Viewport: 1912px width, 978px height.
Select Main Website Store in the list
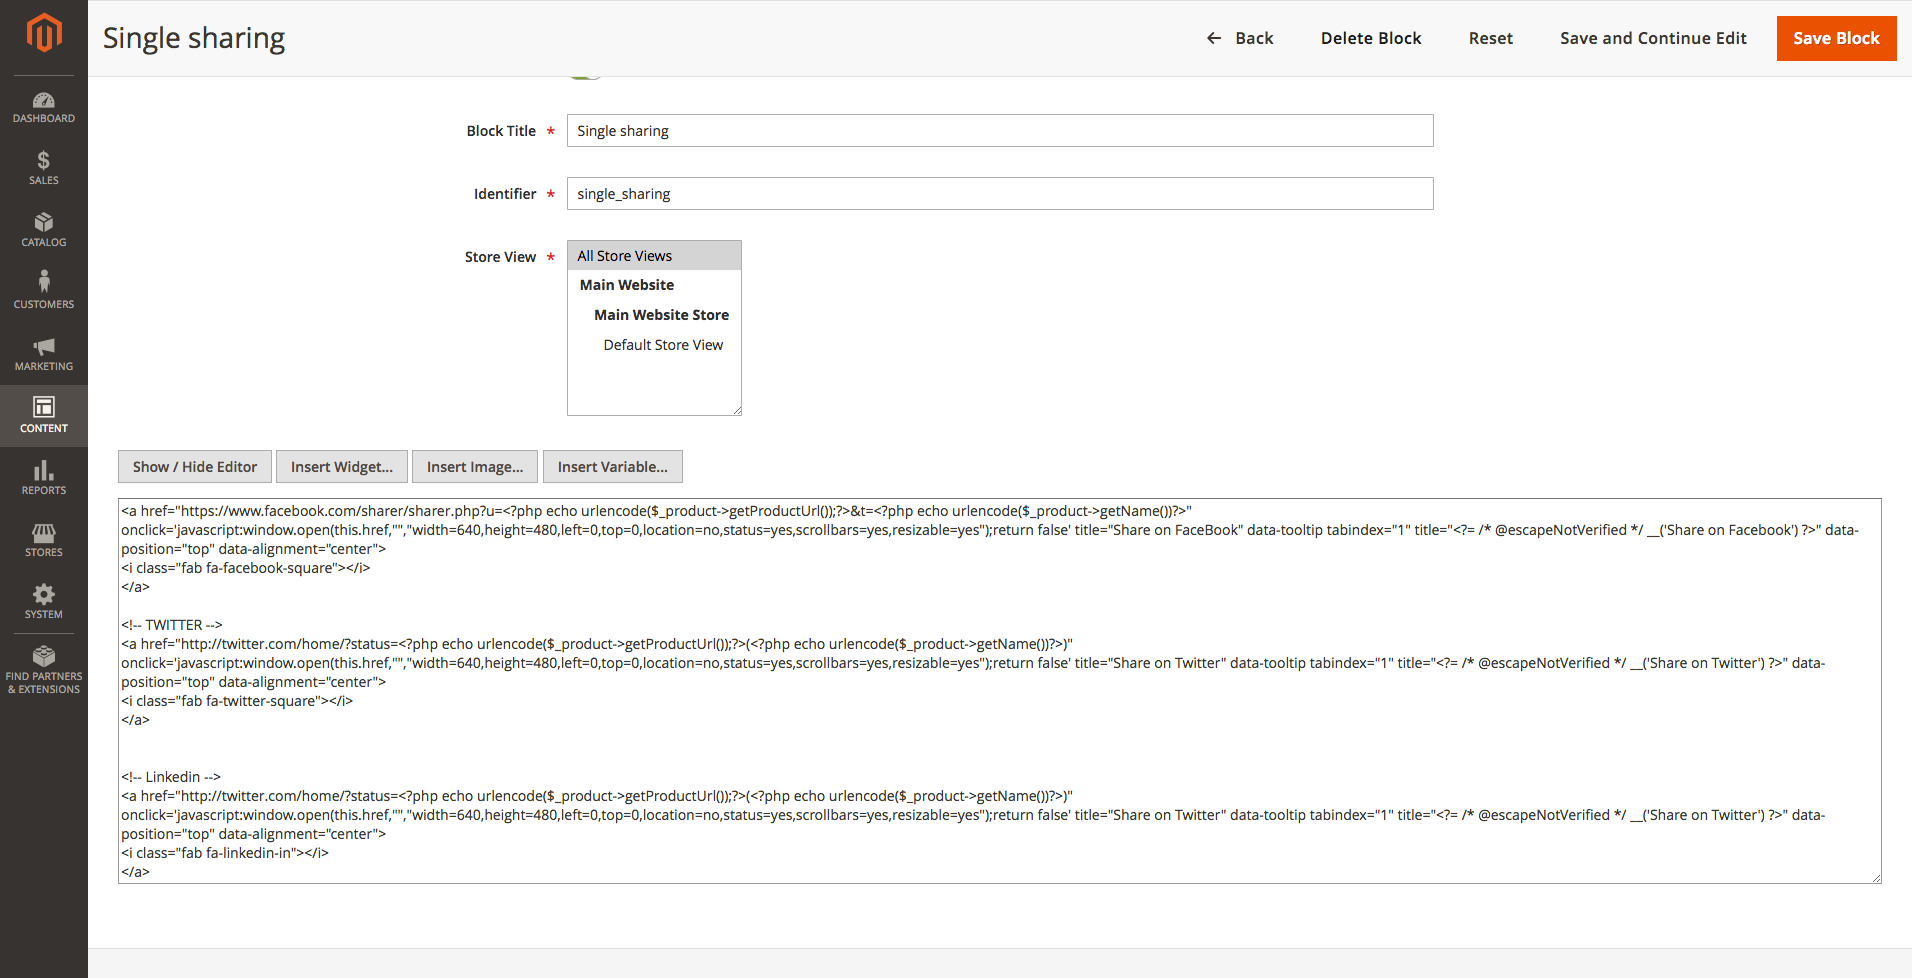pos(661,314)
